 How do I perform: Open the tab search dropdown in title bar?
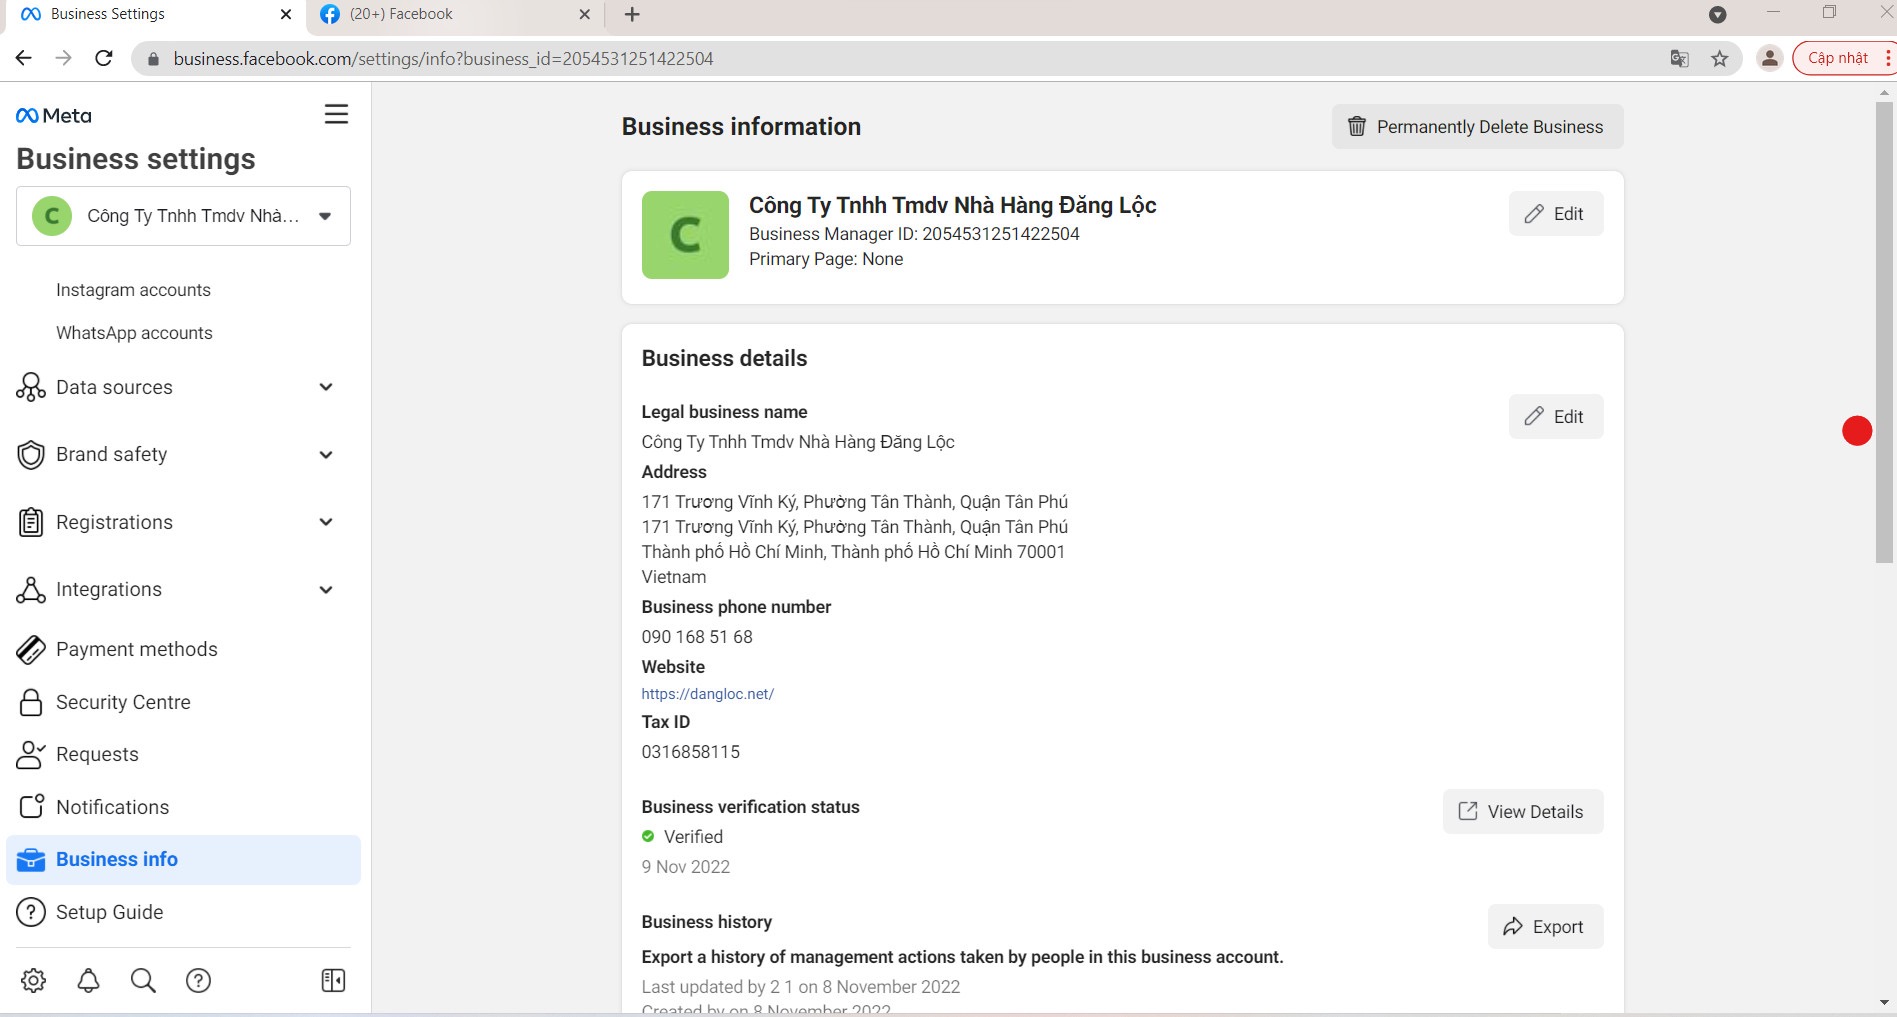pos(1718,15)
